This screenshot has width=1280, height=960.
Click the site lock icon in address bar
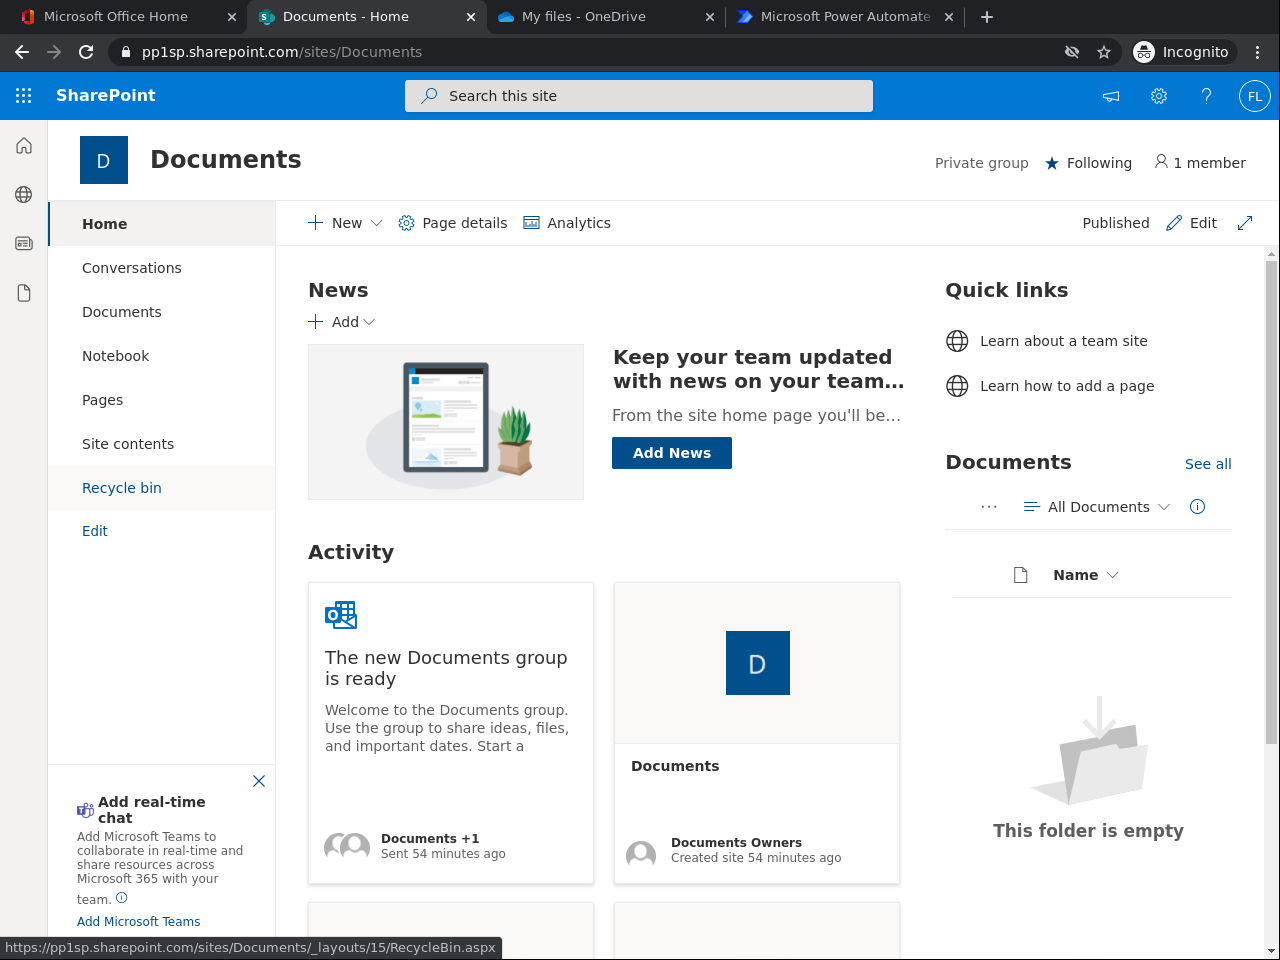tap(126, 52)
